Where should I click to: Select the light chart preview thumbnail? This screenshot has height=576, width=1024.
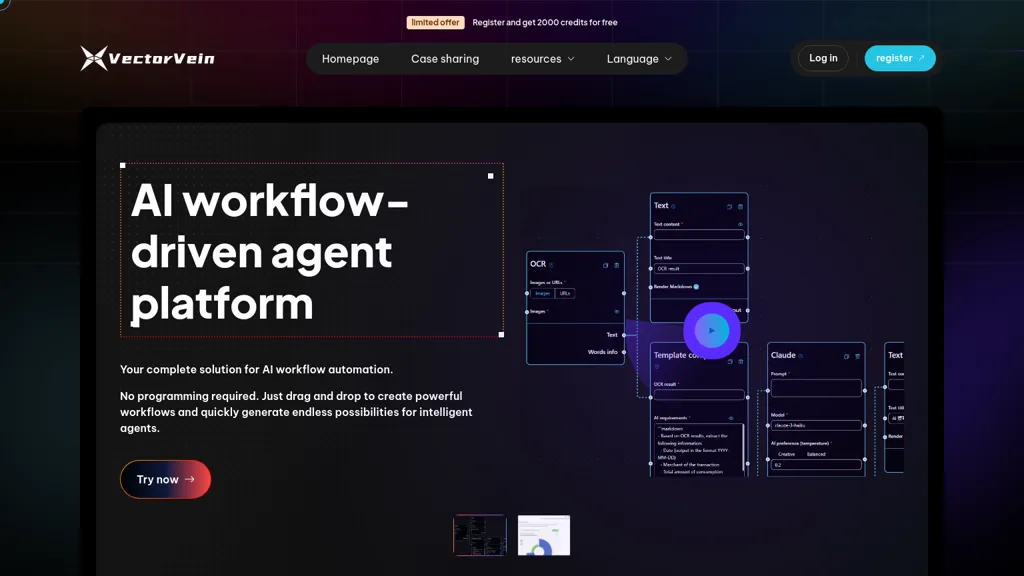click(x=544, y=535)
